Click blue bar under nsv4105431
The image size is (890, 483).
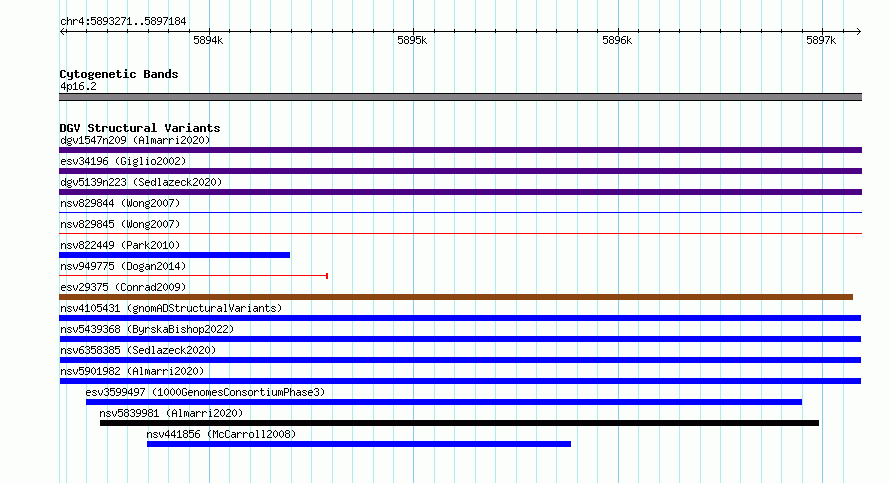460,318
